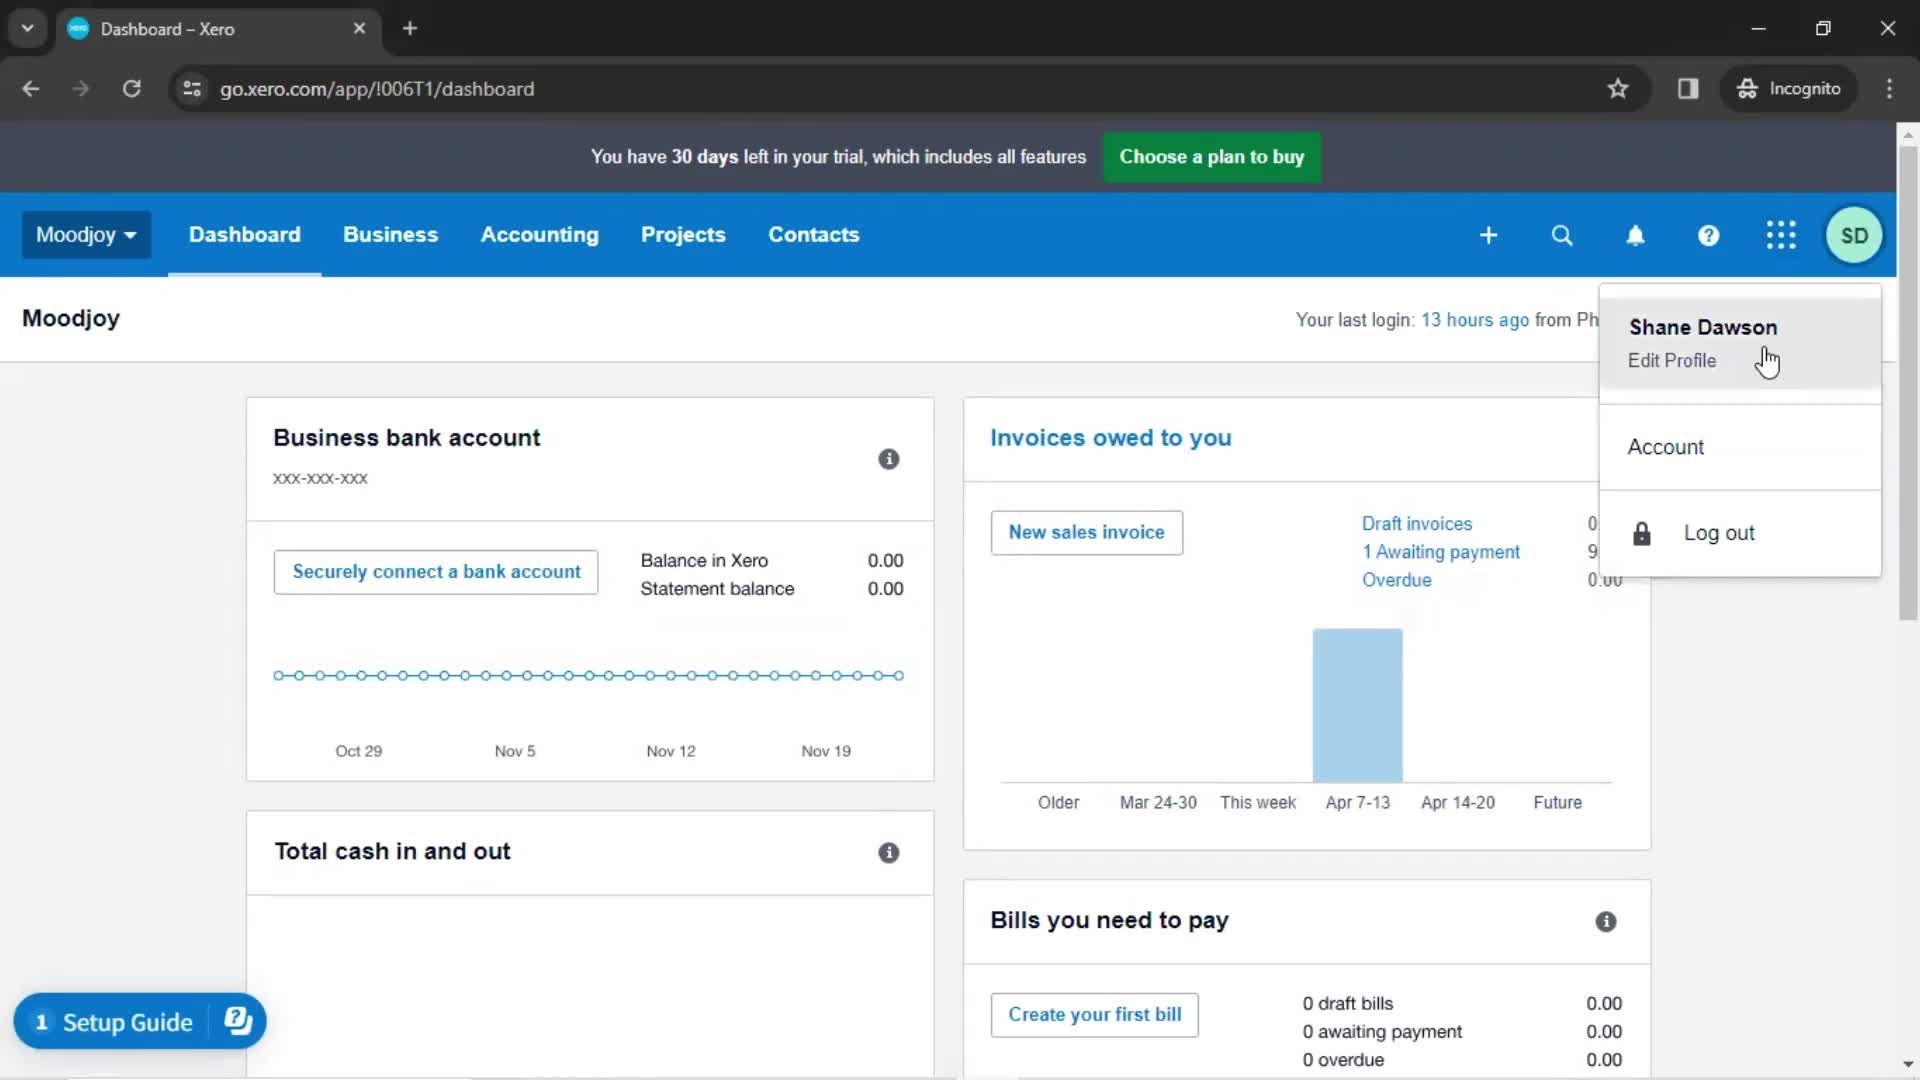Open a new browser tab
This screenshot has height=1080, width=1920.
[x=410, y=28]
